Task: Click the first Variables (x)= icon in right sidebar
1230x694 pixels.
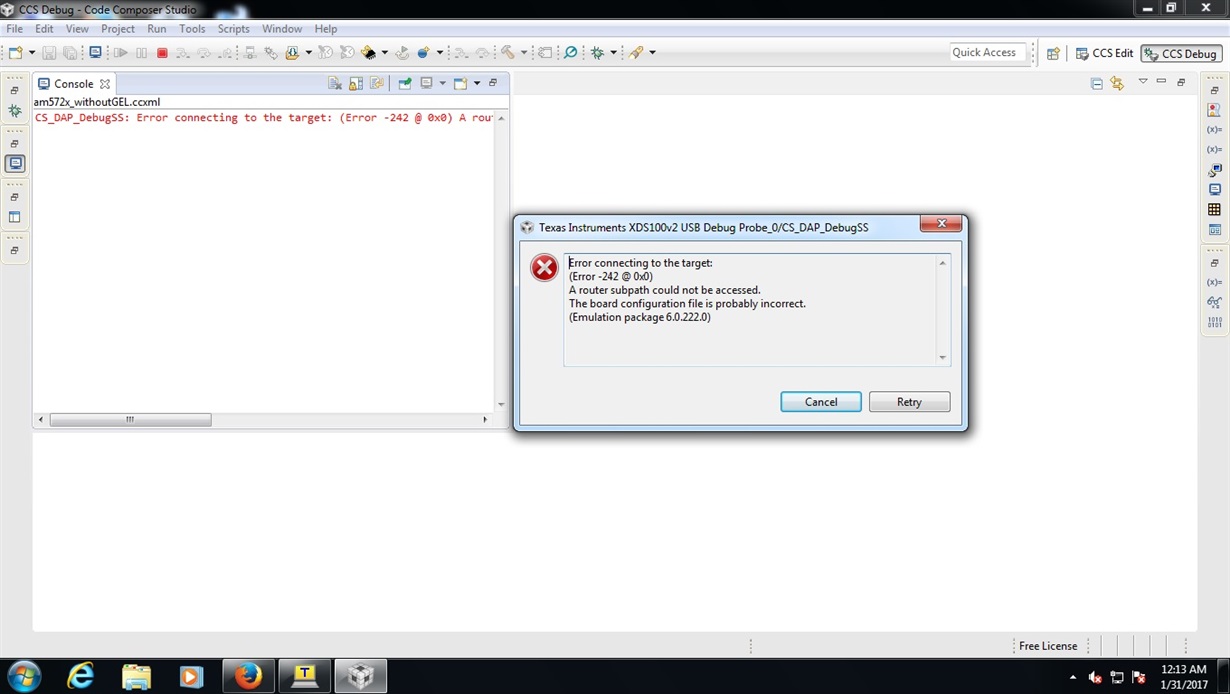Action: [1214, 129]
